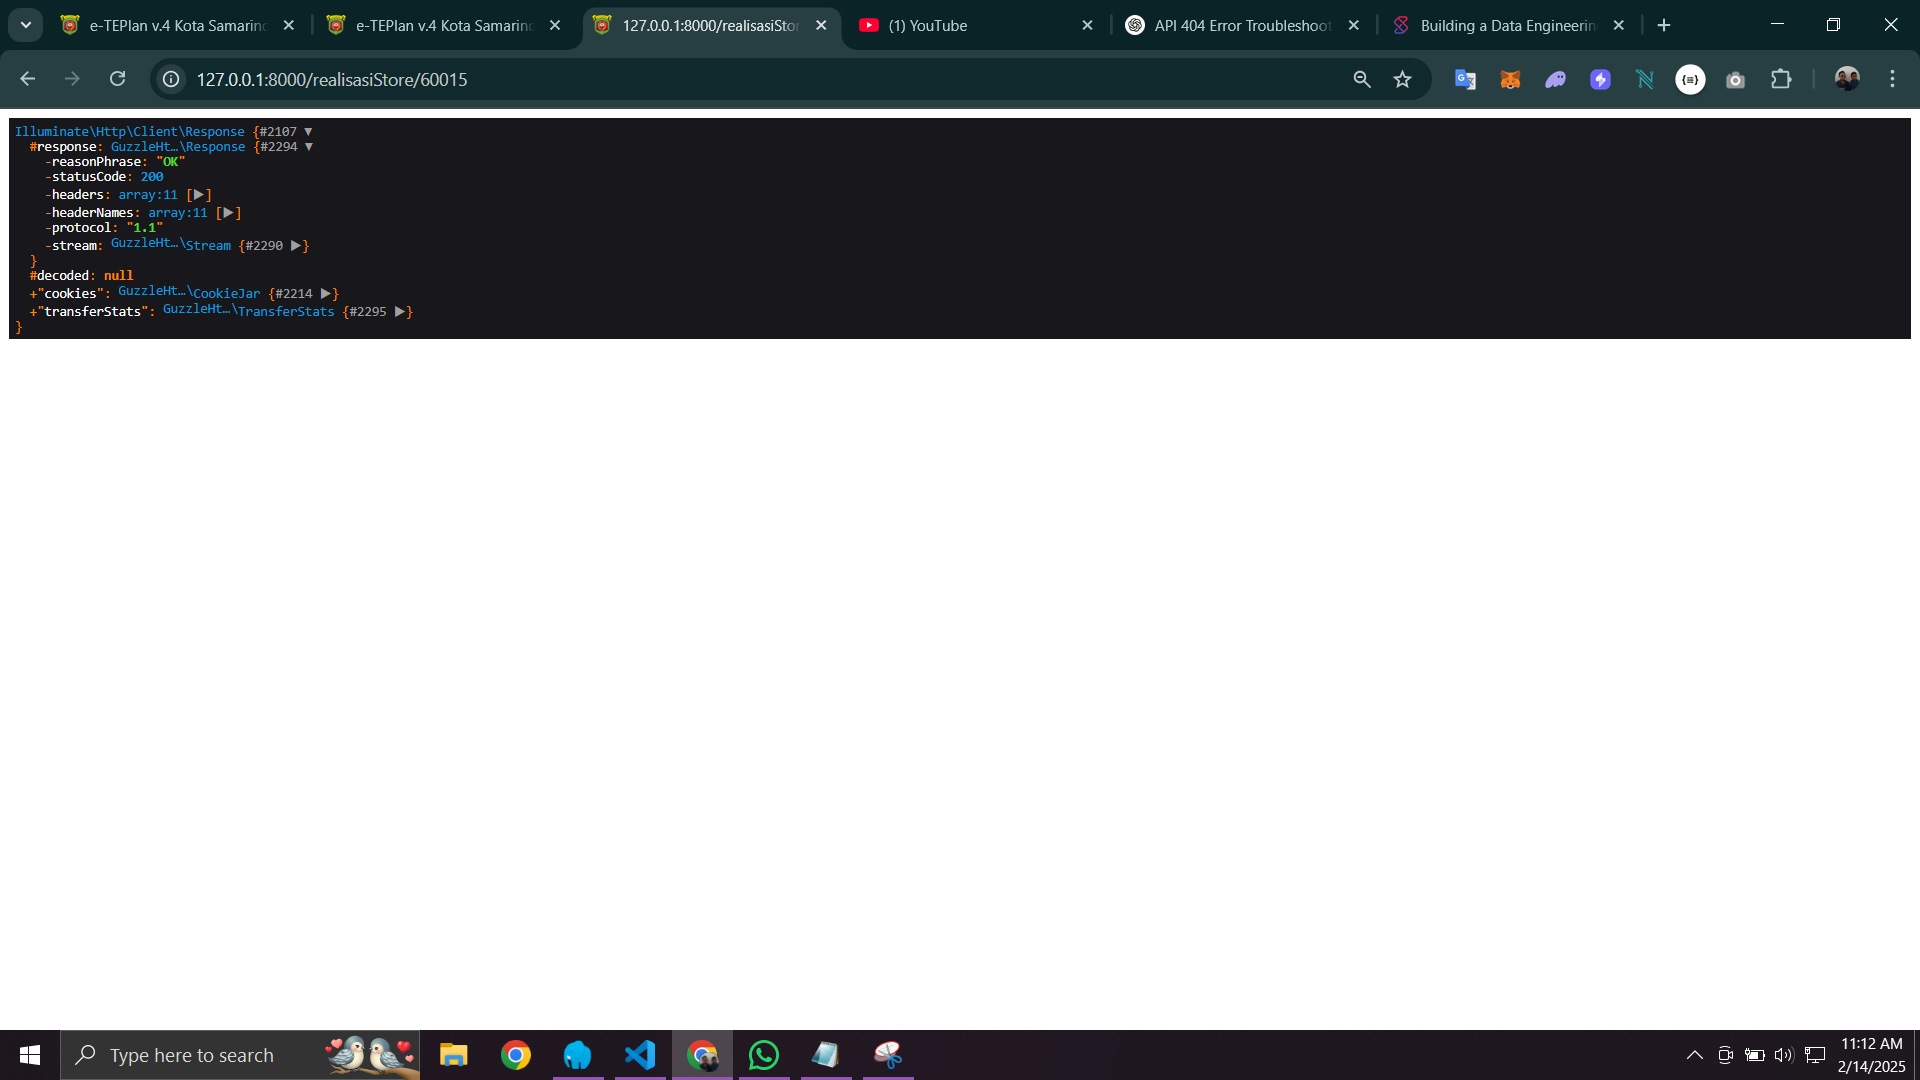Bookmark this page with star icon

tap(1402, 79)
